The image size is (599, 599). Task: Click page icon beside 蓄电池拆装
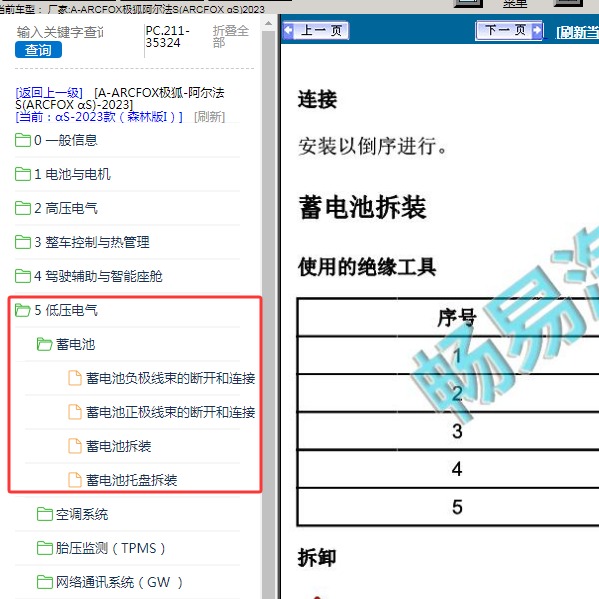[x=75, y=446]
